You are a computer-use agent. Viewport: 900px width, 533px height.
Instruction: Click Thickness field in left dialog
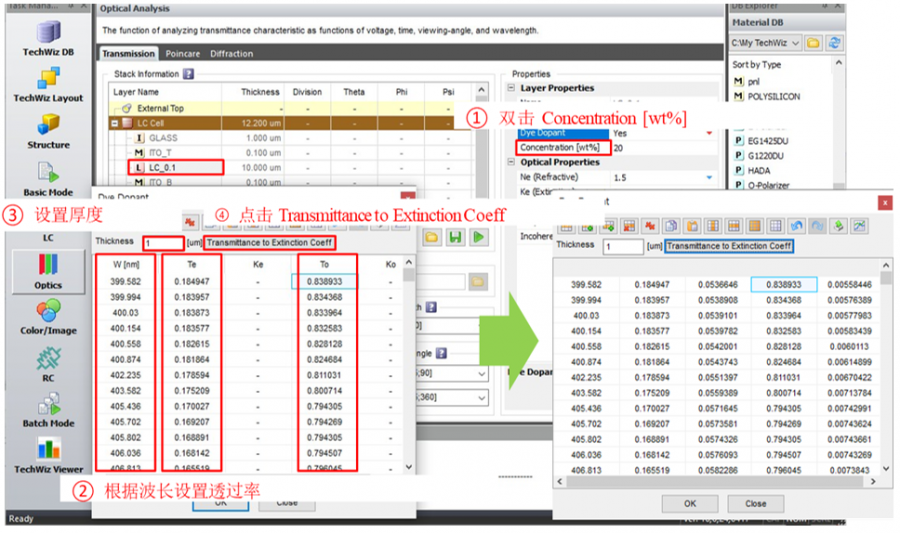163,243
